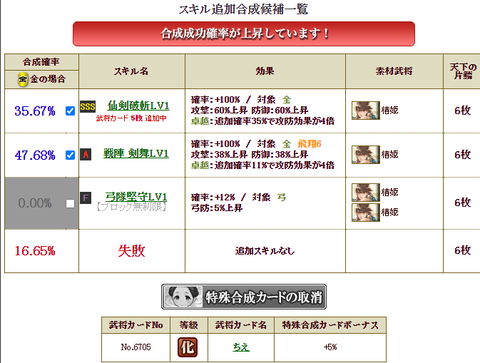480x363 pixels.
Task: Click the gold coin icon in header
Action: [x=23, y=79]
